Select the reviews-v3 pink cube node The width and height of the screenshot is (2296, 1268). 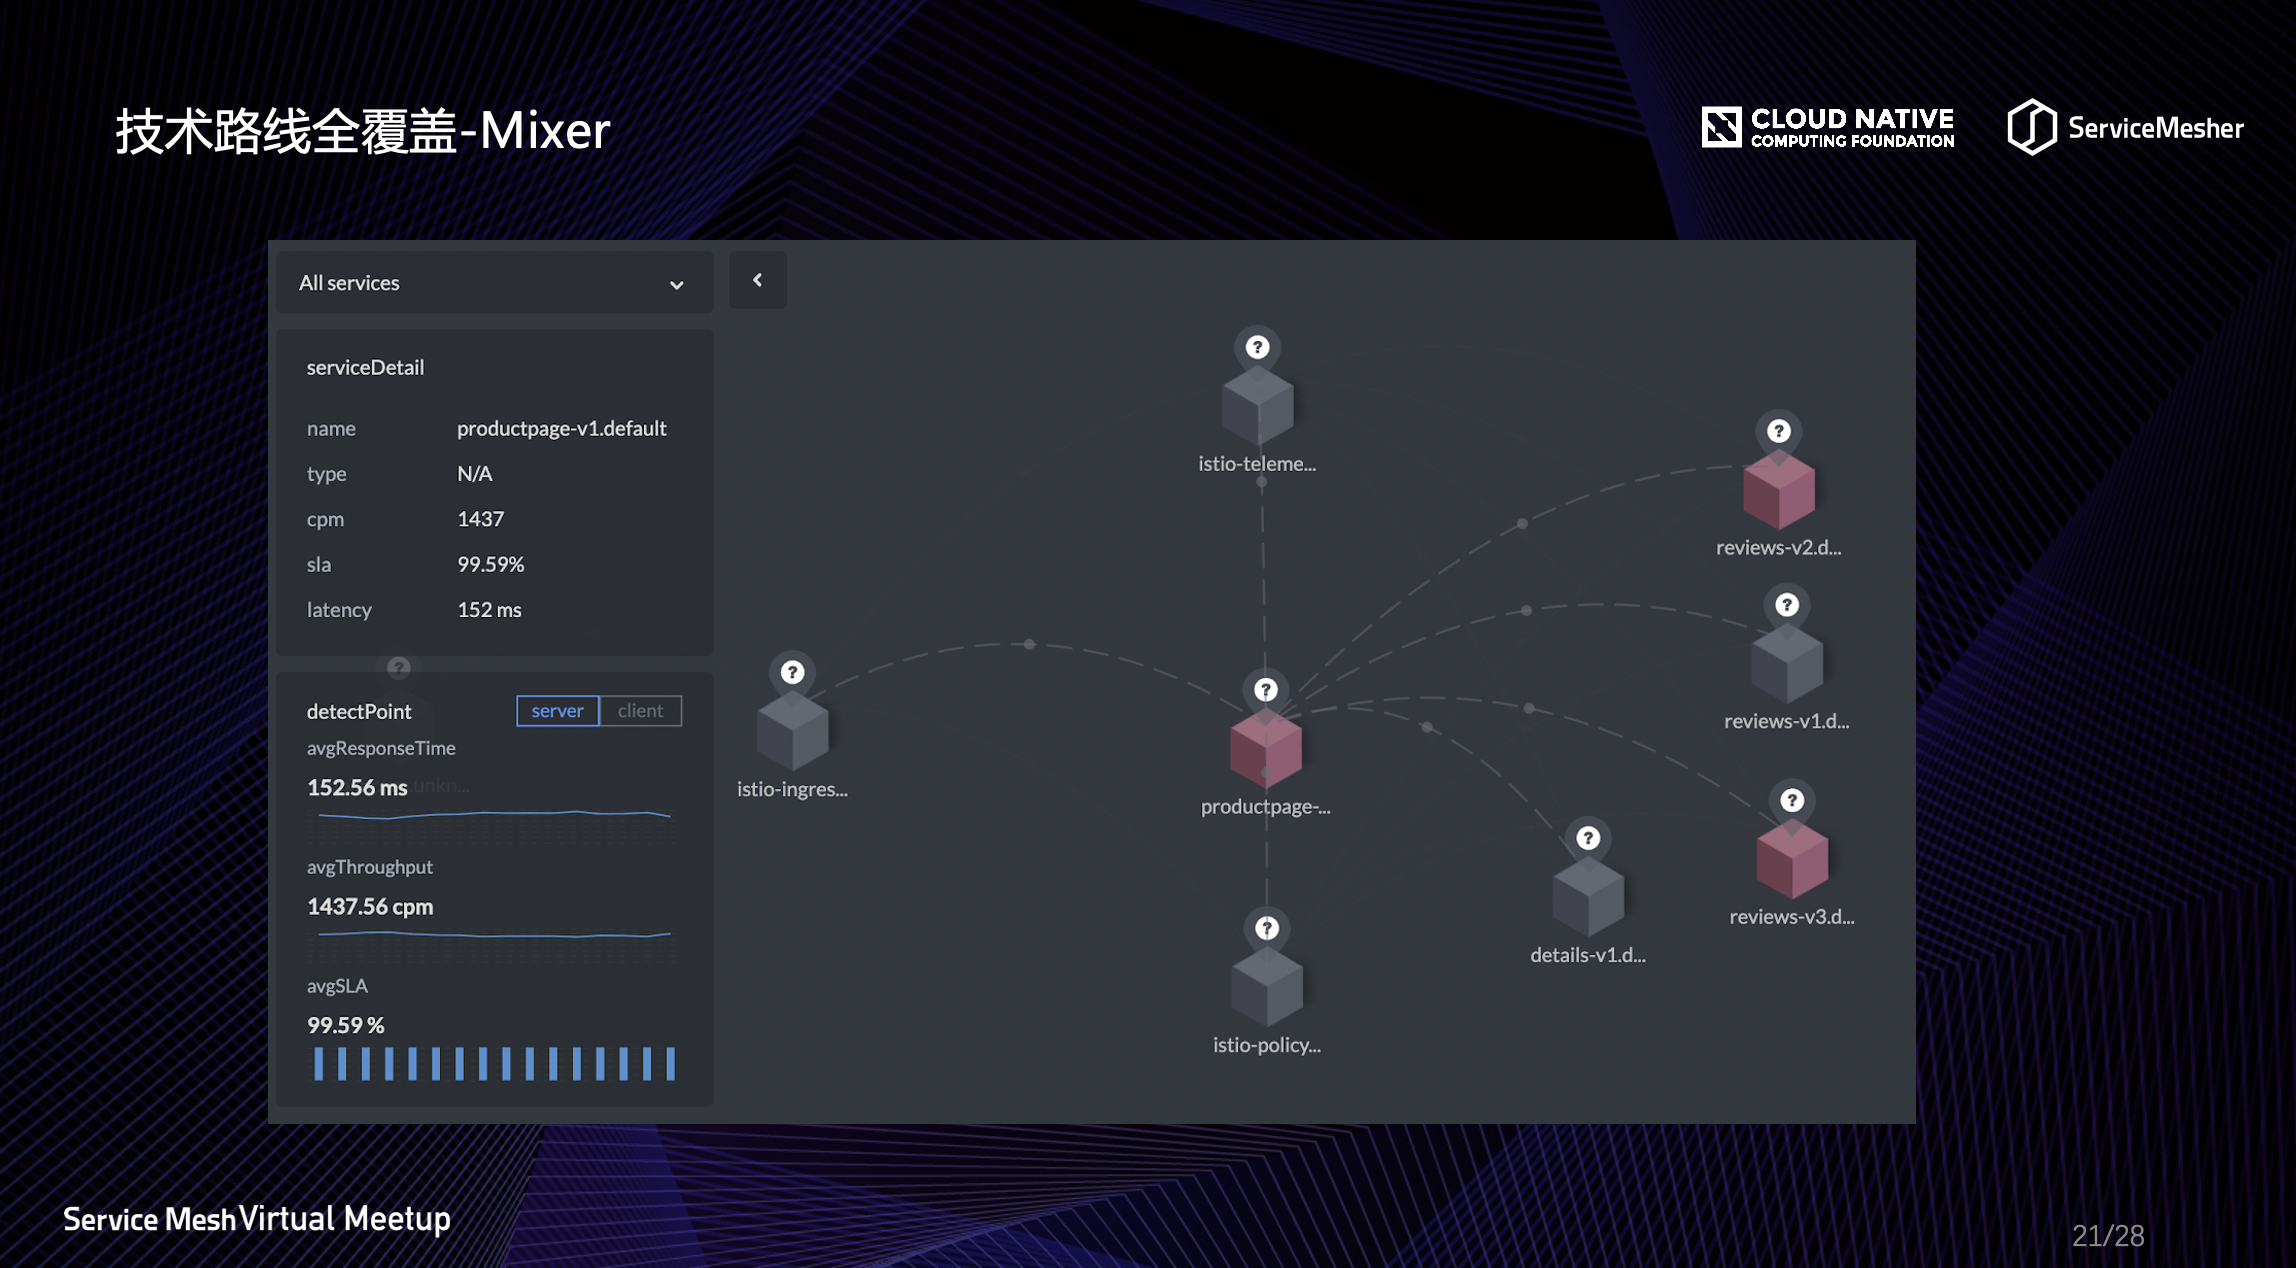(1791, 860)
